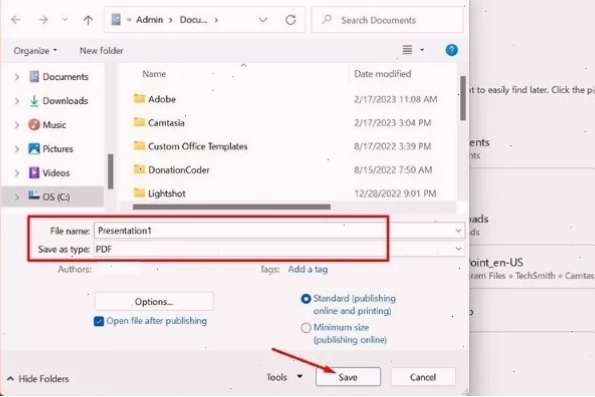Refresh the folder view
Viewport: 595px width, 397px height.
(x=291, y=20)
